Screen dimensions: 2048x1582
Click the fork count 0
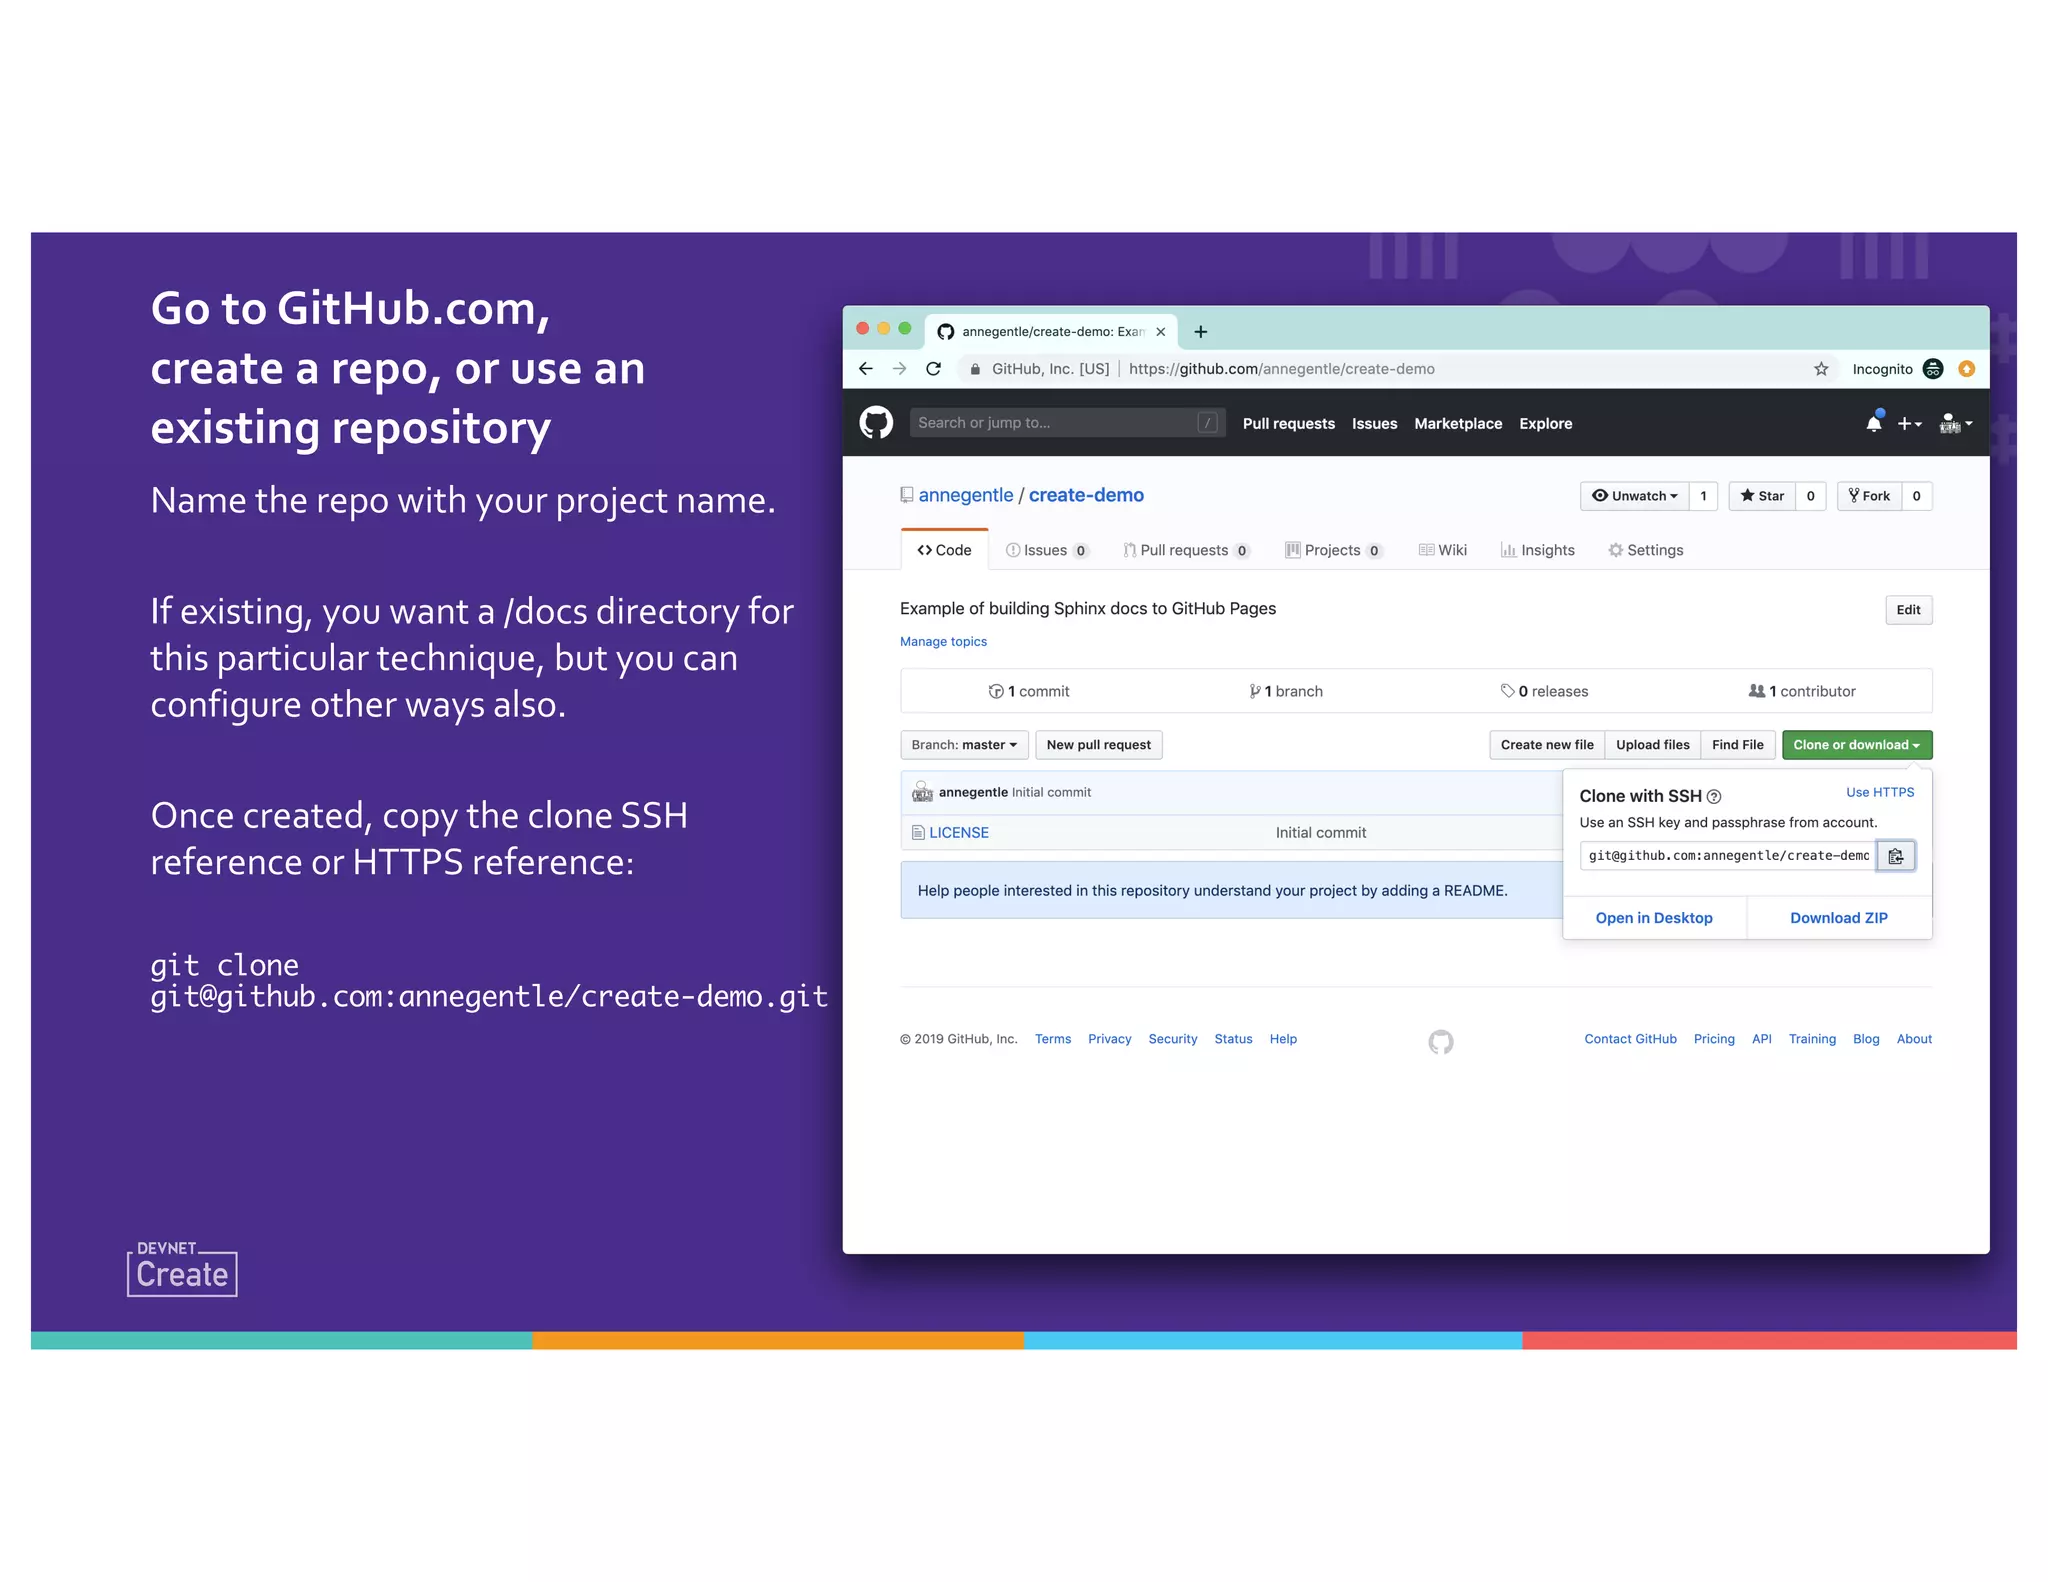(x=1917, y=496)
